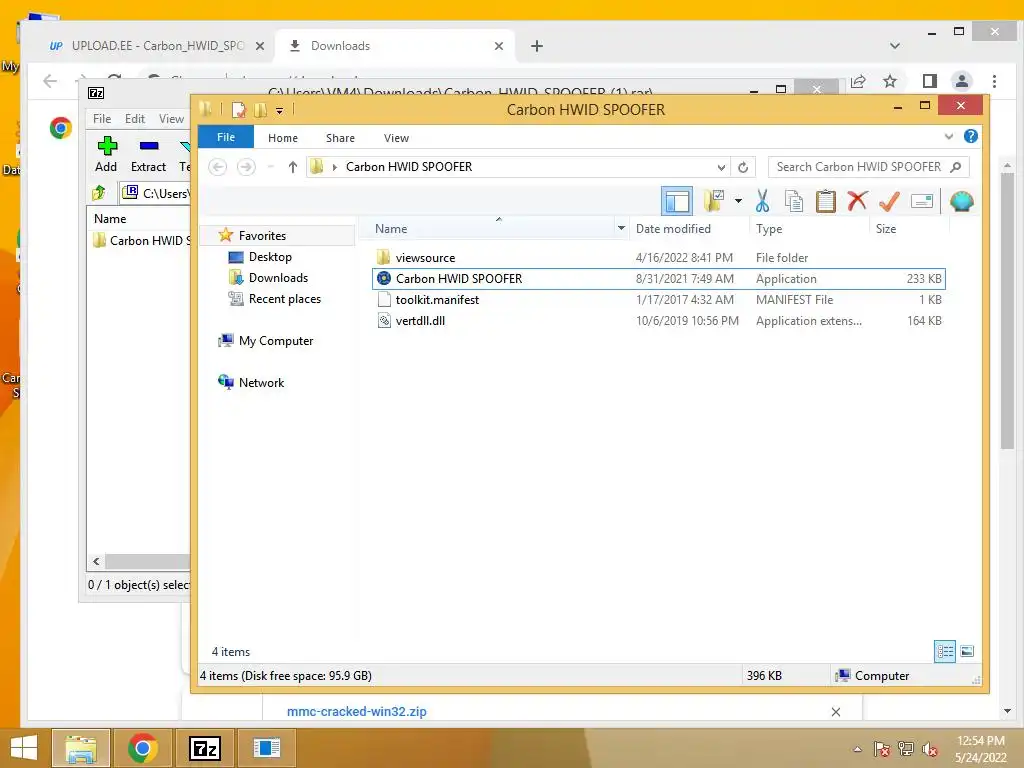Open the Explorer Help question mark
The image size is (1024, 768).
970,136
